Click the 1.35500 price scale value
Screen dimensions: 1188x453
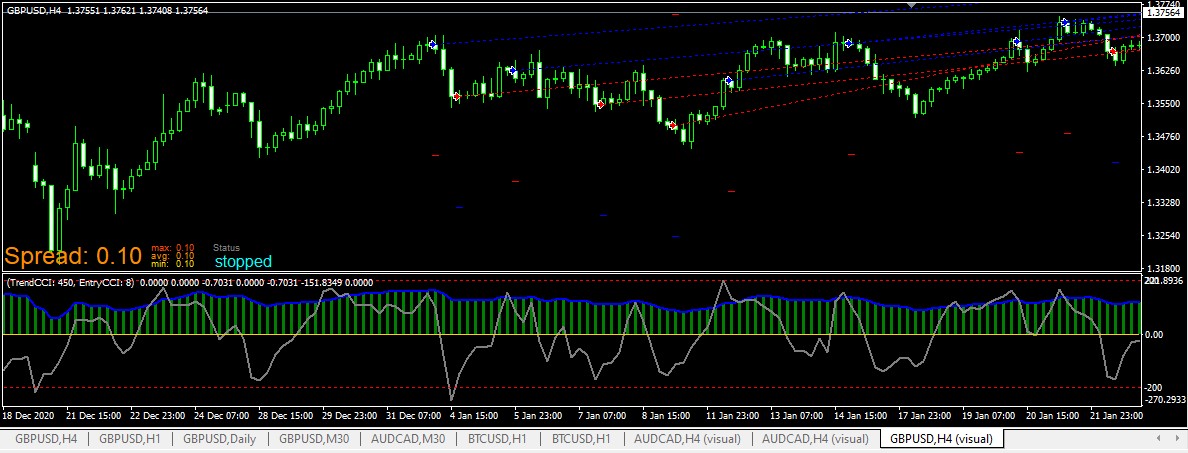(1164, 104)
